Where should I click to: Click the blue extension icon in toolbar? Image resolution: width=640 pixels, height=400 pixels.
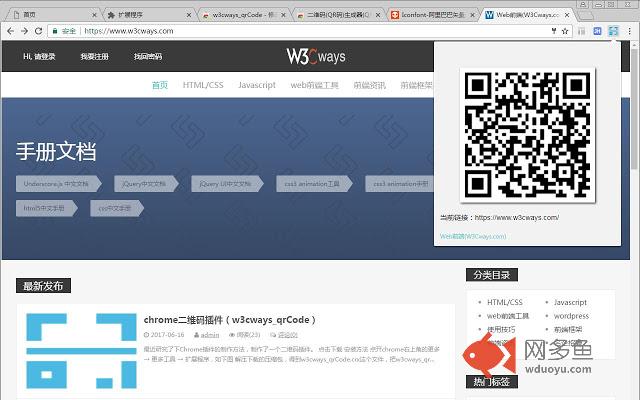tap(597, 31)
